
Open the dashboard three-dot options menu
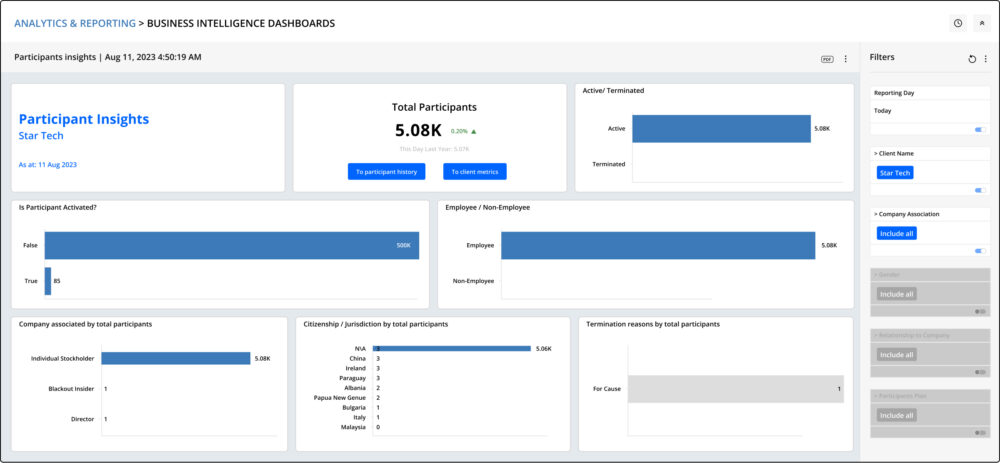click(845, 59)
